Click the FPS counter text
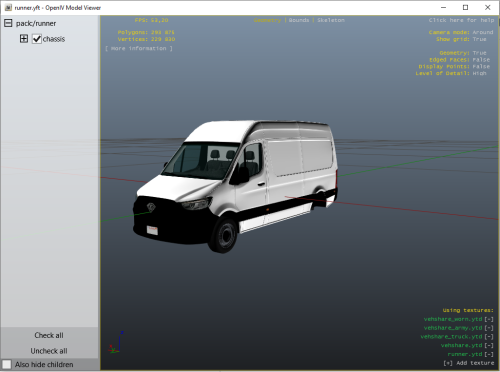The width and height of the screenshot is (500, 372). [151, 20]
